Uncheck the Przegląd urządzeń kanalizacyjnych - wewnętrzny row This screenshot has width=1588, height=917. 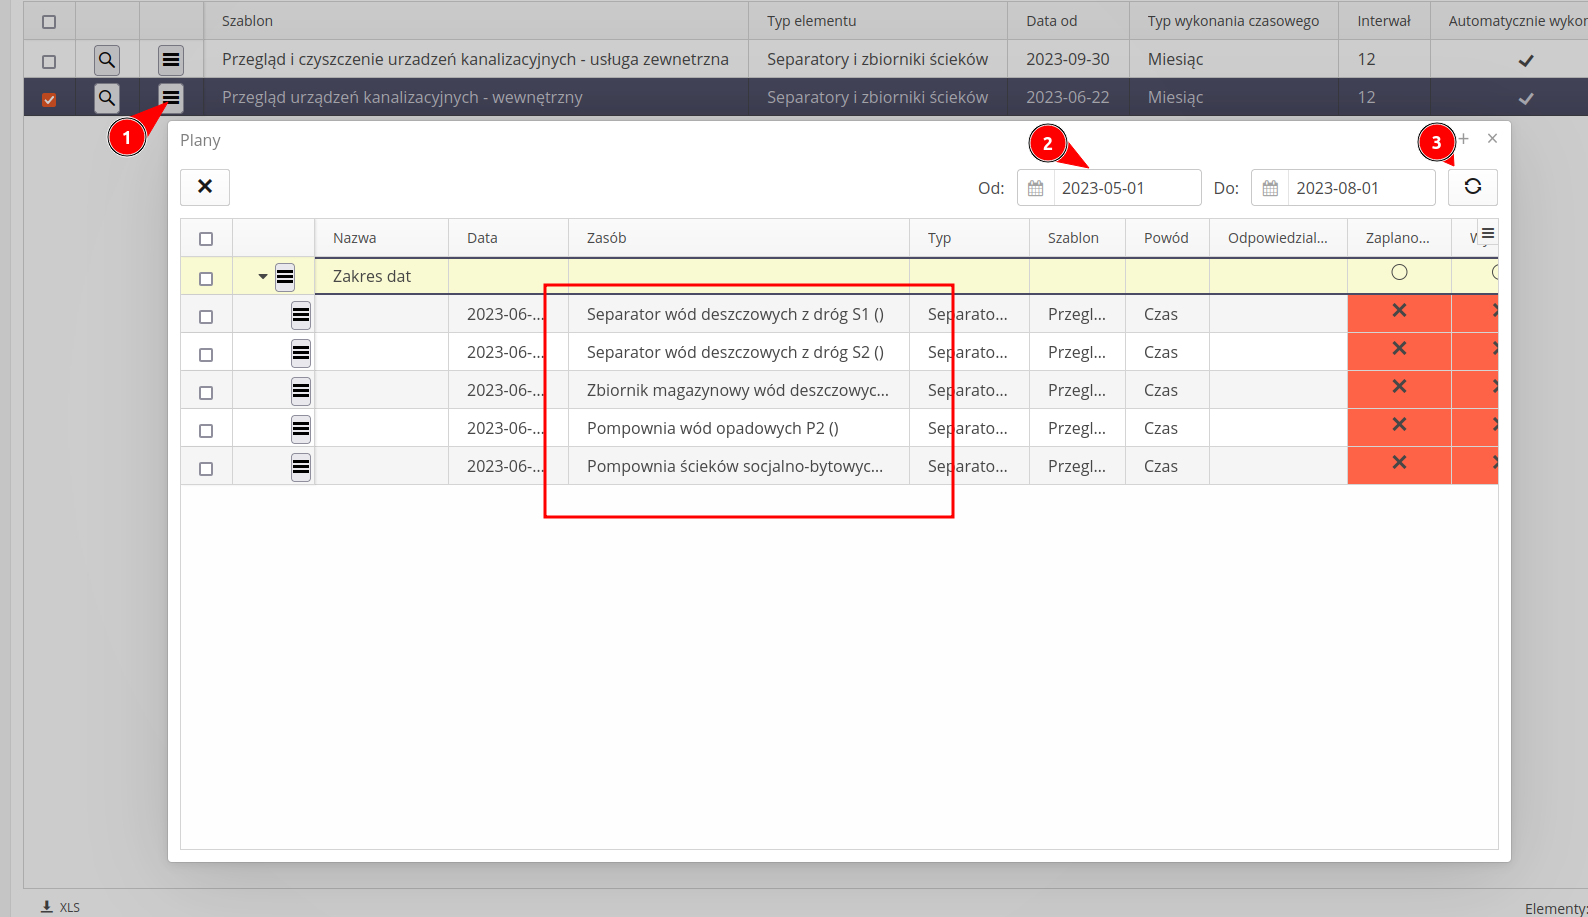[x=49, y=99]
